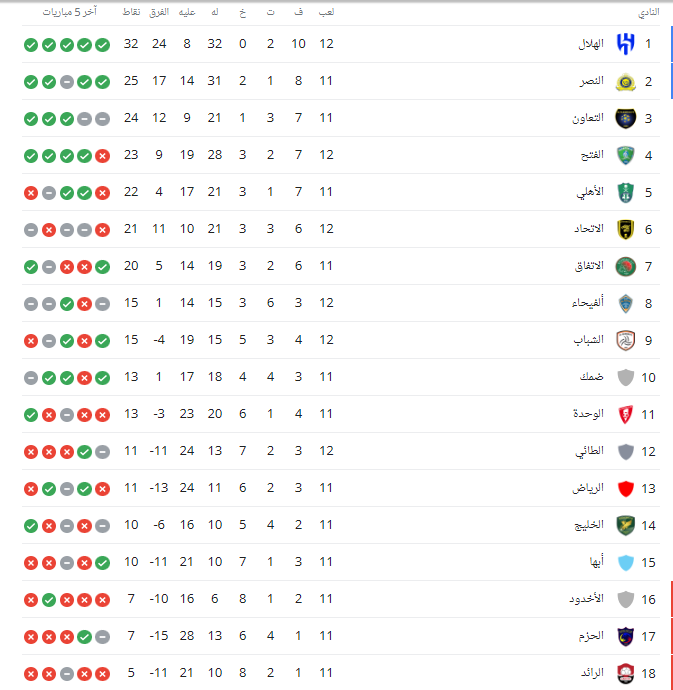Click the Al-Wehda red crest
This screenshot has width=673, height=690.
[x=625, y=414]
